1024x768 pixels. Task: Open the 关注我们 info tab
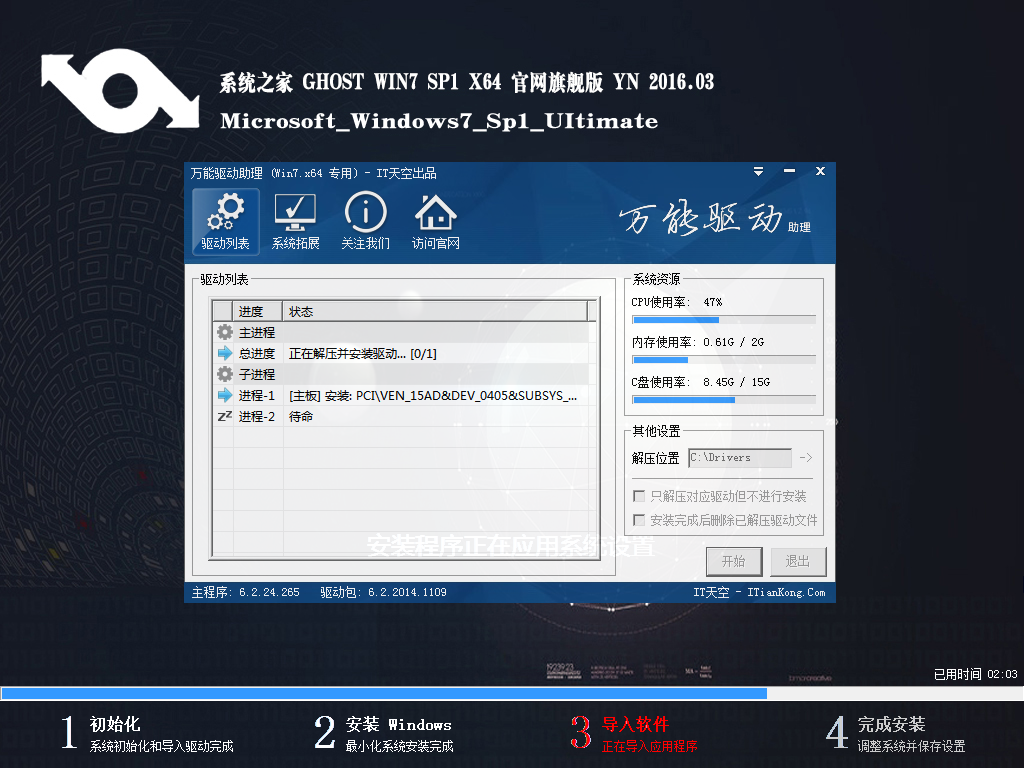(365, 221)
